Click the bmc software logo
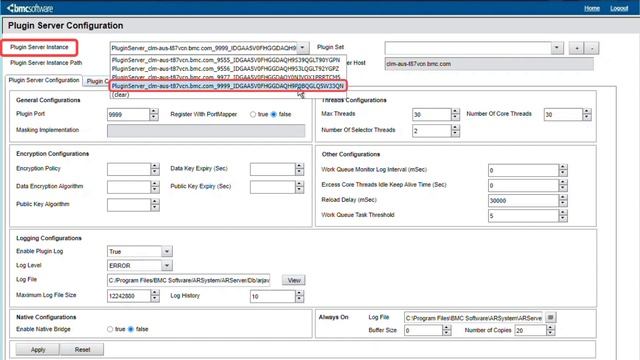 [30, 8]
